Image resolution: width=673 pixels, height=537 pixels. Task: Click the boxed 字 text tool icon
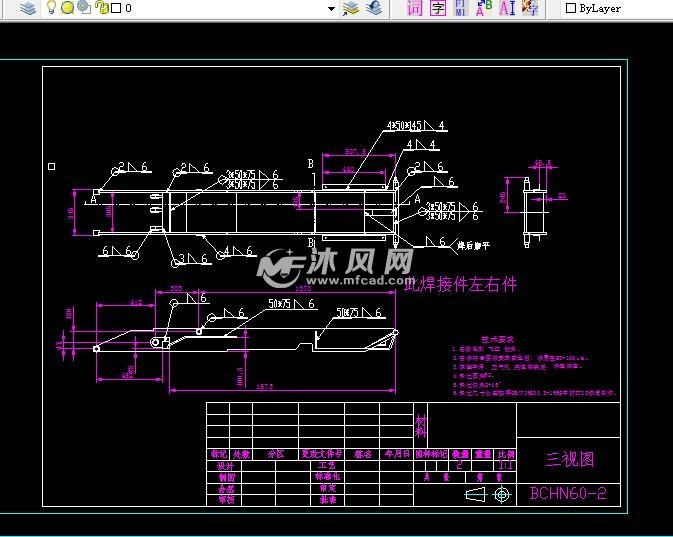click(438, 8)
